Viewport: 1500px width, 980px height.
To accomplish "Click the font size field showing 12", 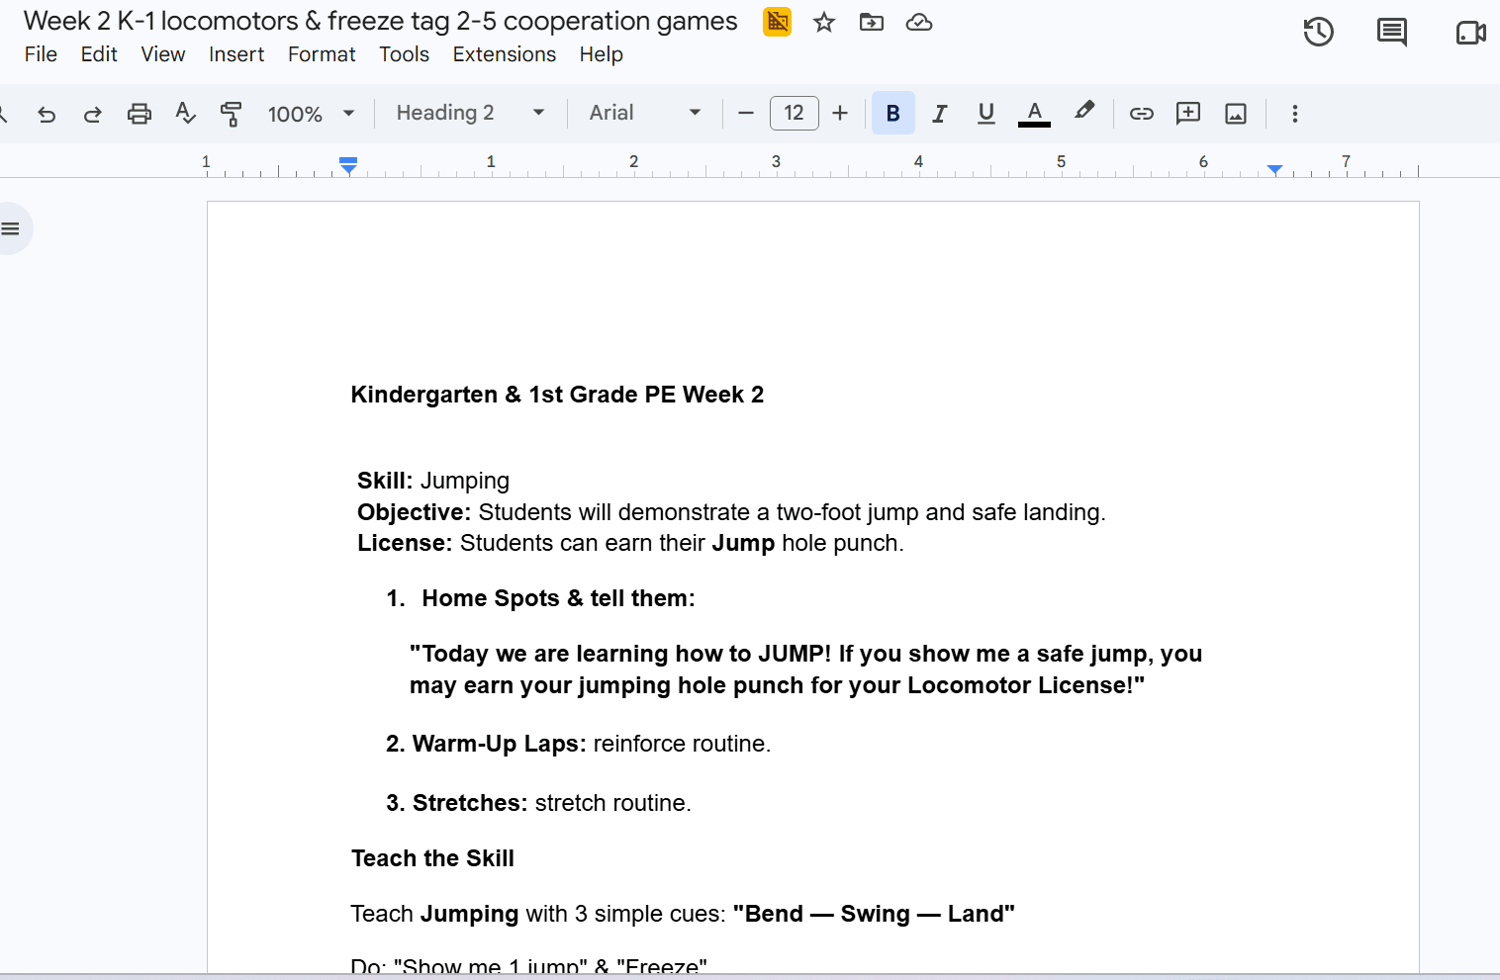I will point(794,113).
